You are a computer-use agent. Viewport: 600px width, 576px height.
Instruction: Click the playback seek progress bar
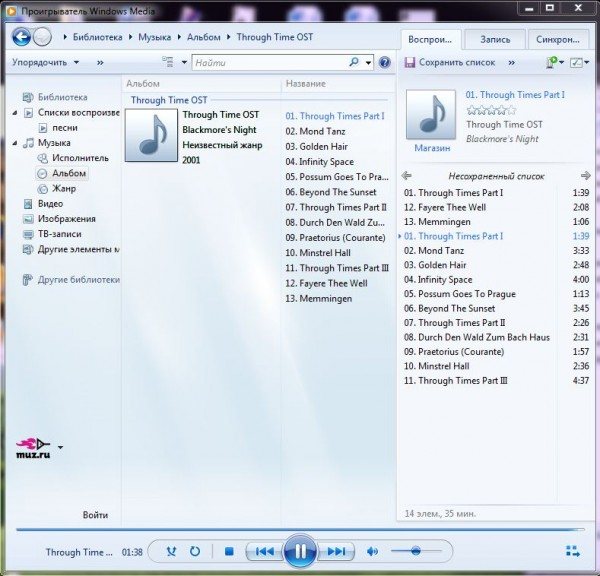300,530
